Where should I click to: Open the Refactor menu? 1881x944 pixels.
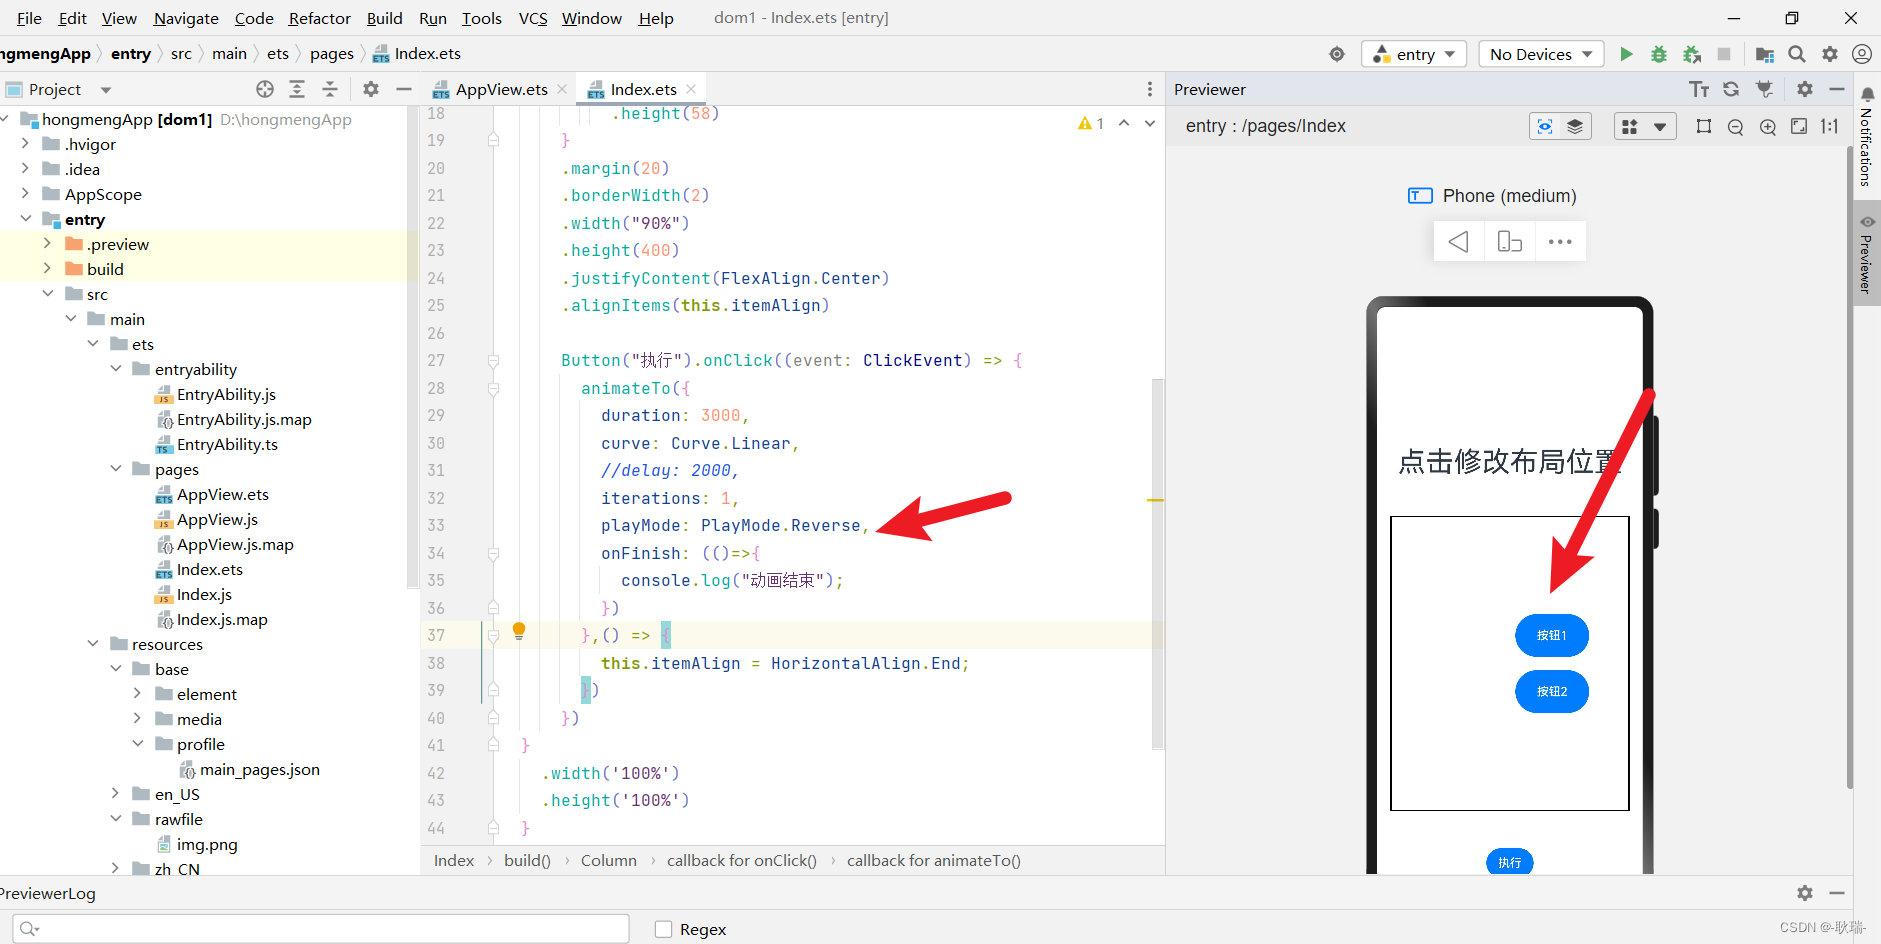click(x=319, y=18)
